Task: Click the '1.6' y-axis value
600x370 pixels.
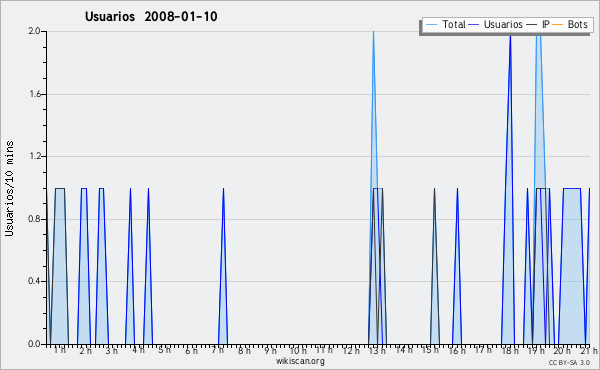Action: (34, 94)
